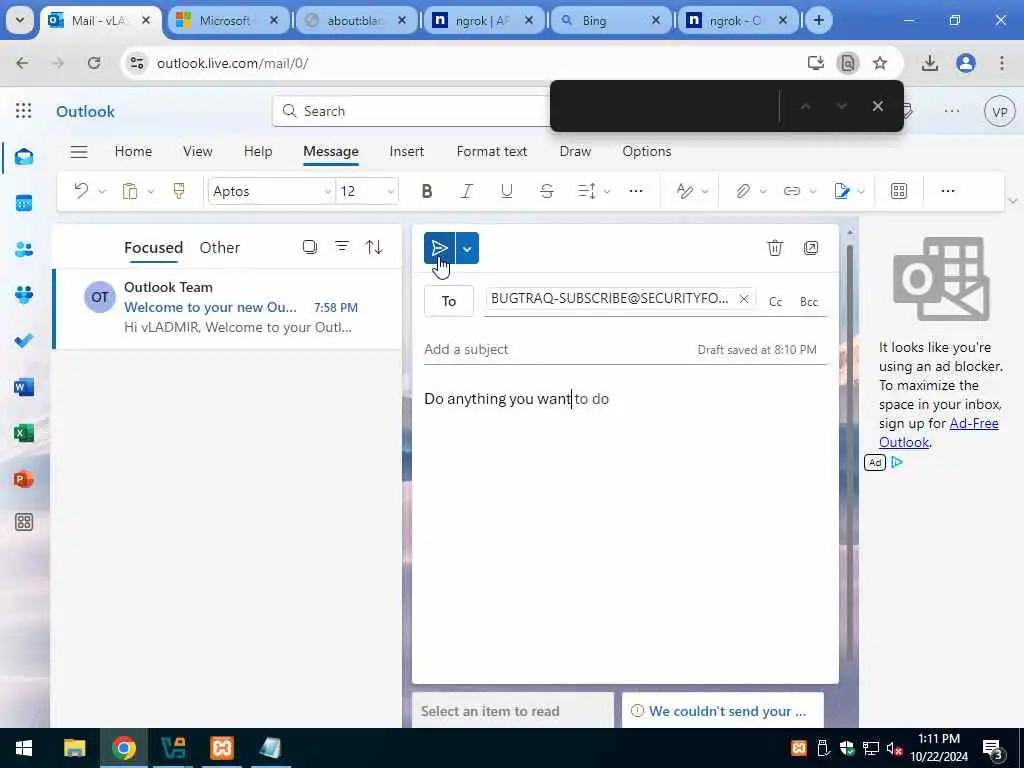Pop out the message to new window
The width and height of the screenshot is (1024, 768).
[810, 248]
